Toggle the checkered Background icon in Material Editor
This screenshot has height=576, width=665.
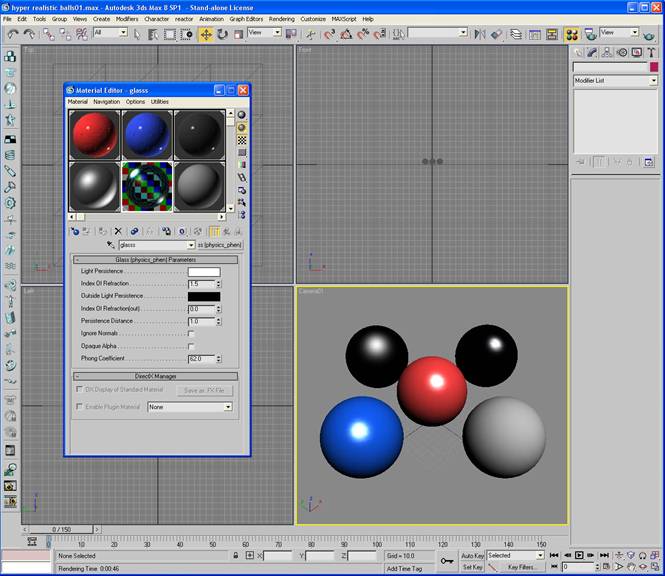pyautogui.click(x=242, y=141)
